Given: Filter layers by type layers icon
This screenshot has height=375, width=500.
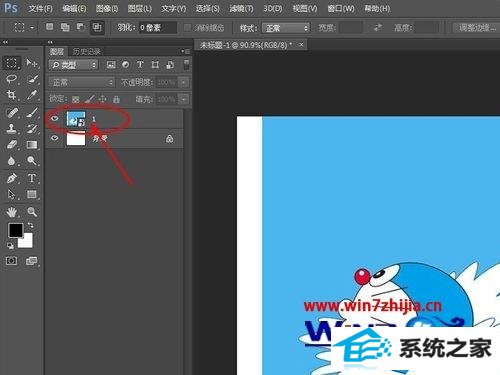Looking at the screenshot, I should [140, 65].
